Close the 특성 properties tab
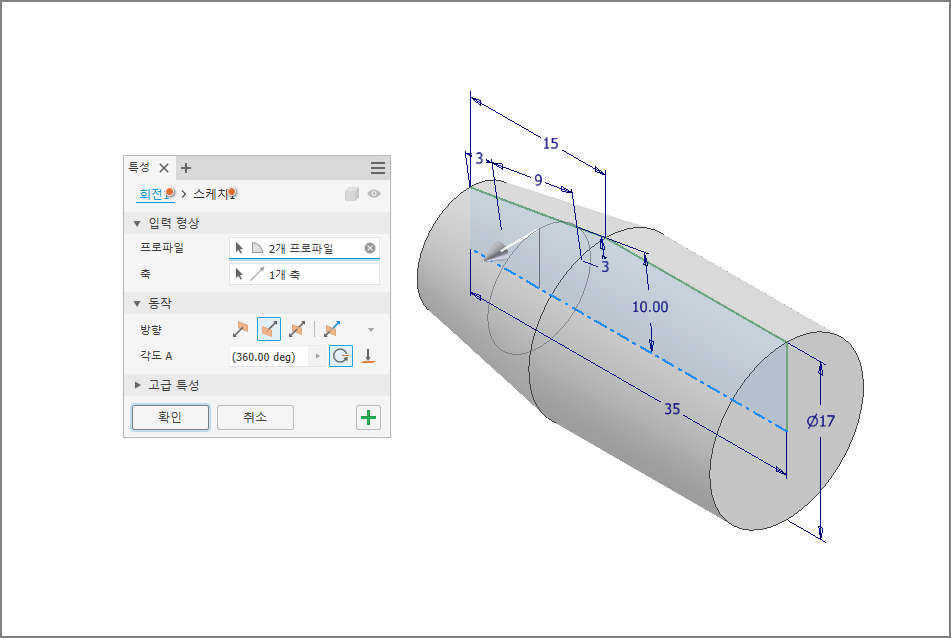 coord(164,168)
